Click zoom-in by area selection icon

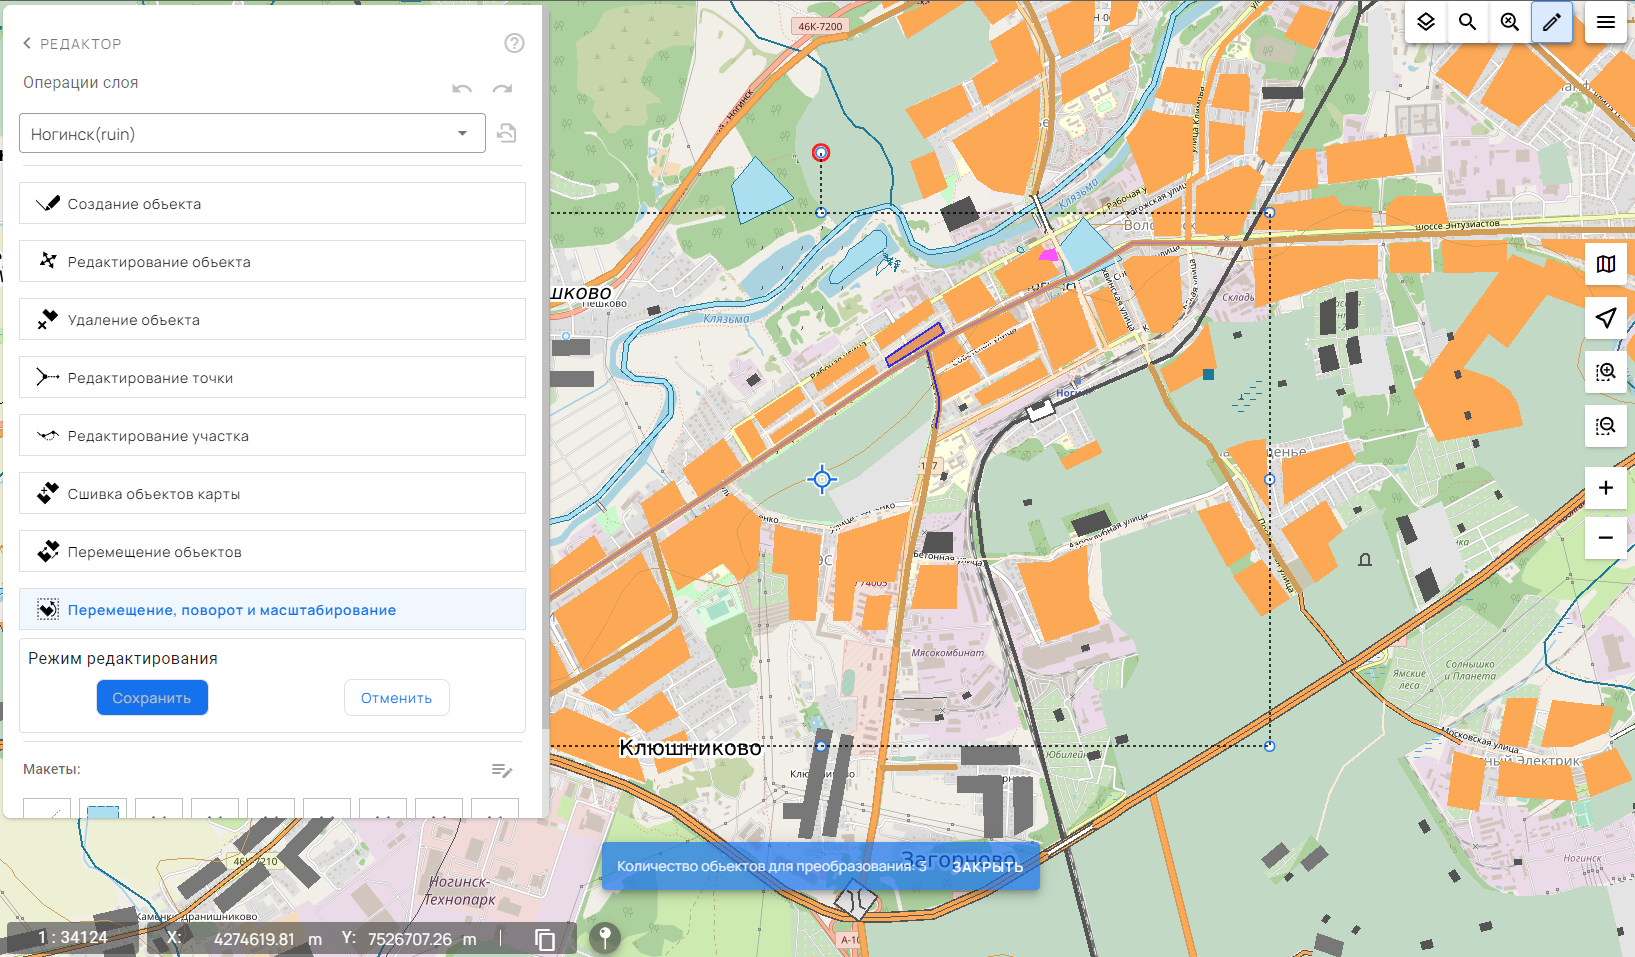point(1605,372)
